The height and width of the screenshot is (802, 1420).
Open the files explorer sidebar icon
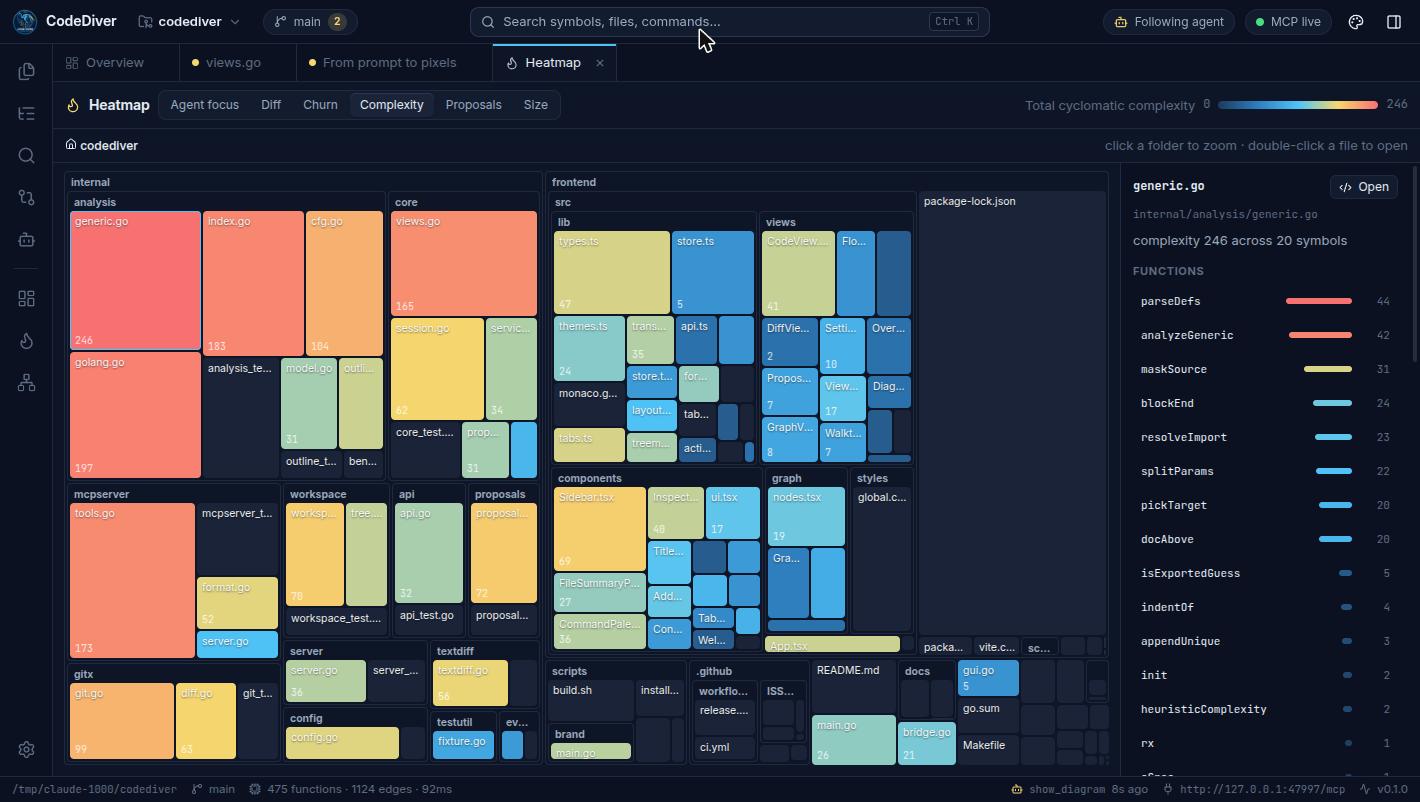[x=27, y=71]
